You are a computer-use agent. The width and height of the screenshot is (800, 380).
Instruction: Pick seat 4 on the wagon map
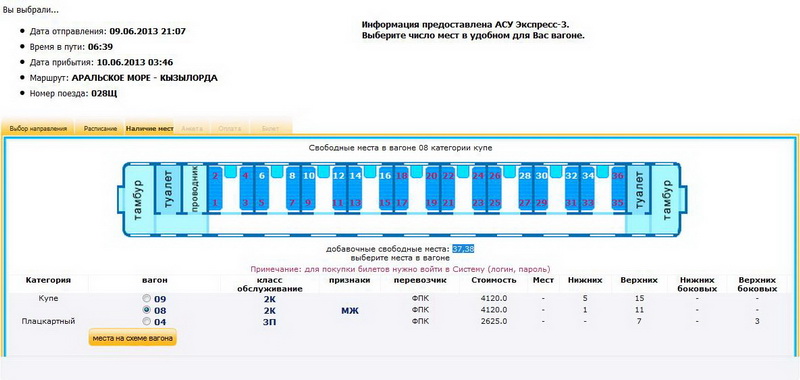246,176
